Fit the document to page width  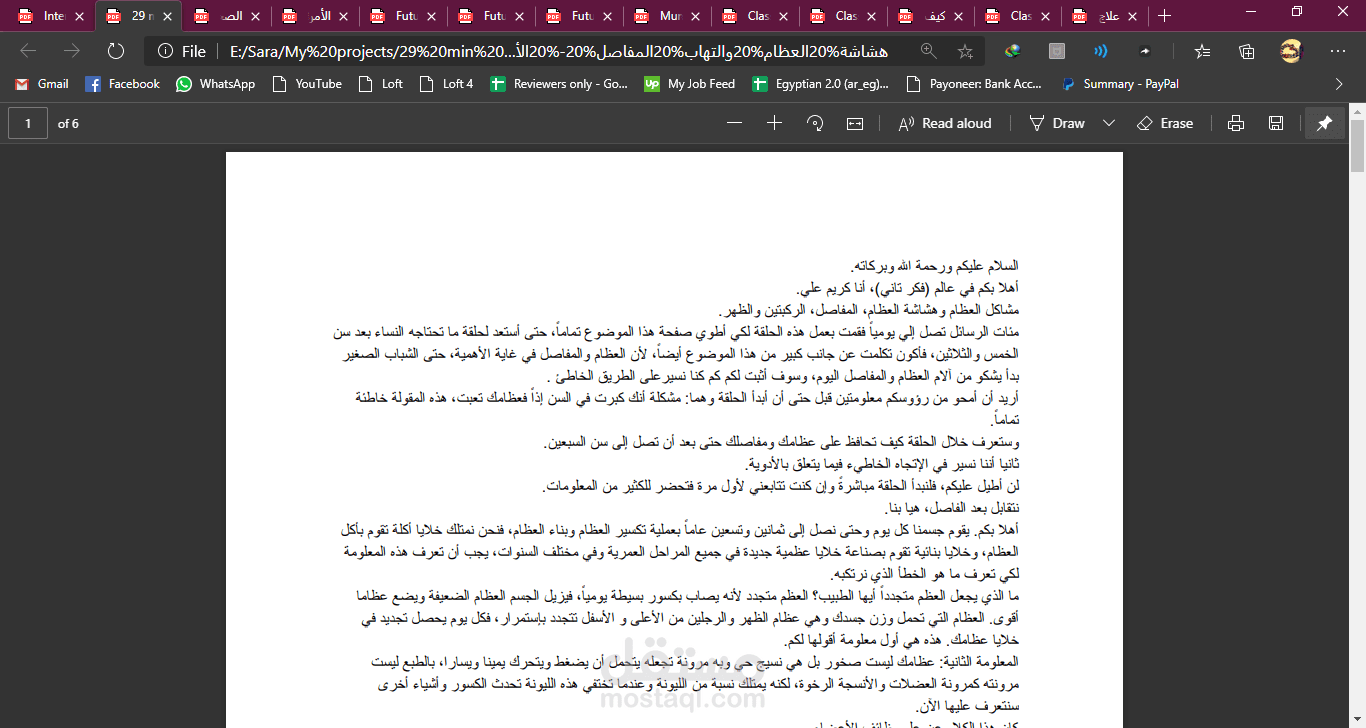[855, 122]
